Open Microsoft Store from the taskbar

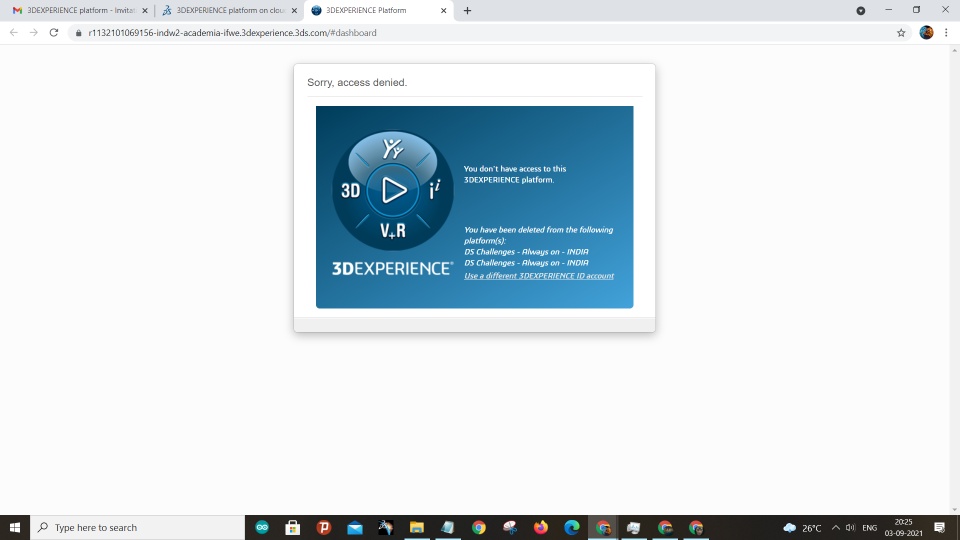coord(293,527)
